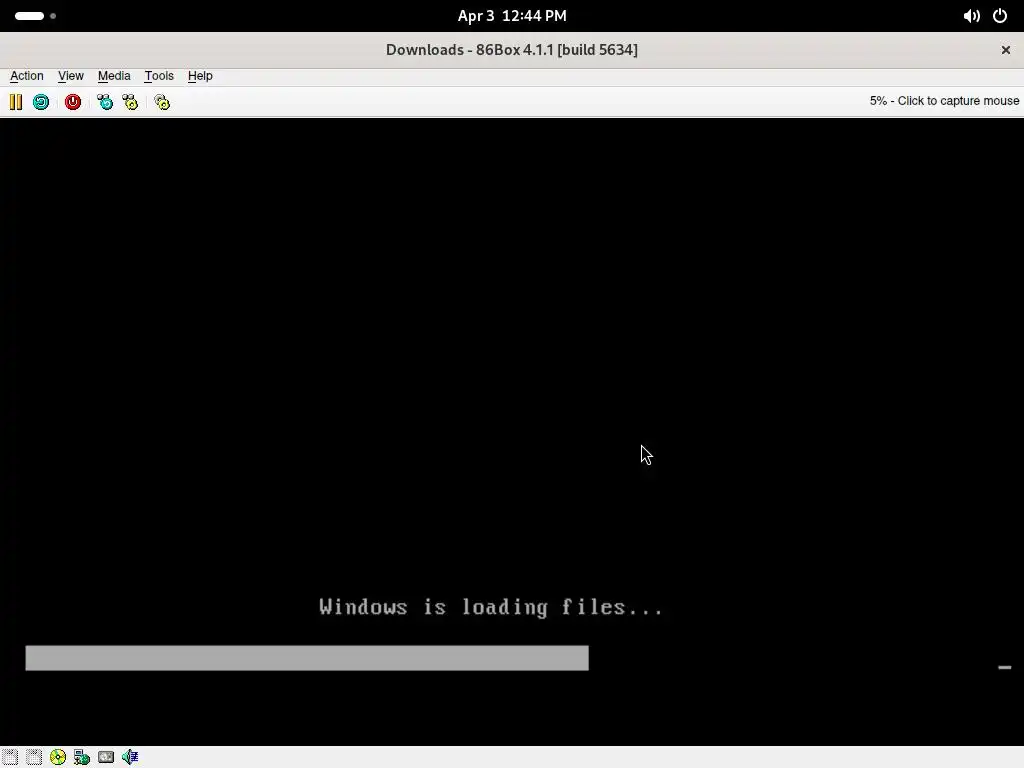Open the Media menu
This screenshot has width=1024, height=768.
(114, 76)
